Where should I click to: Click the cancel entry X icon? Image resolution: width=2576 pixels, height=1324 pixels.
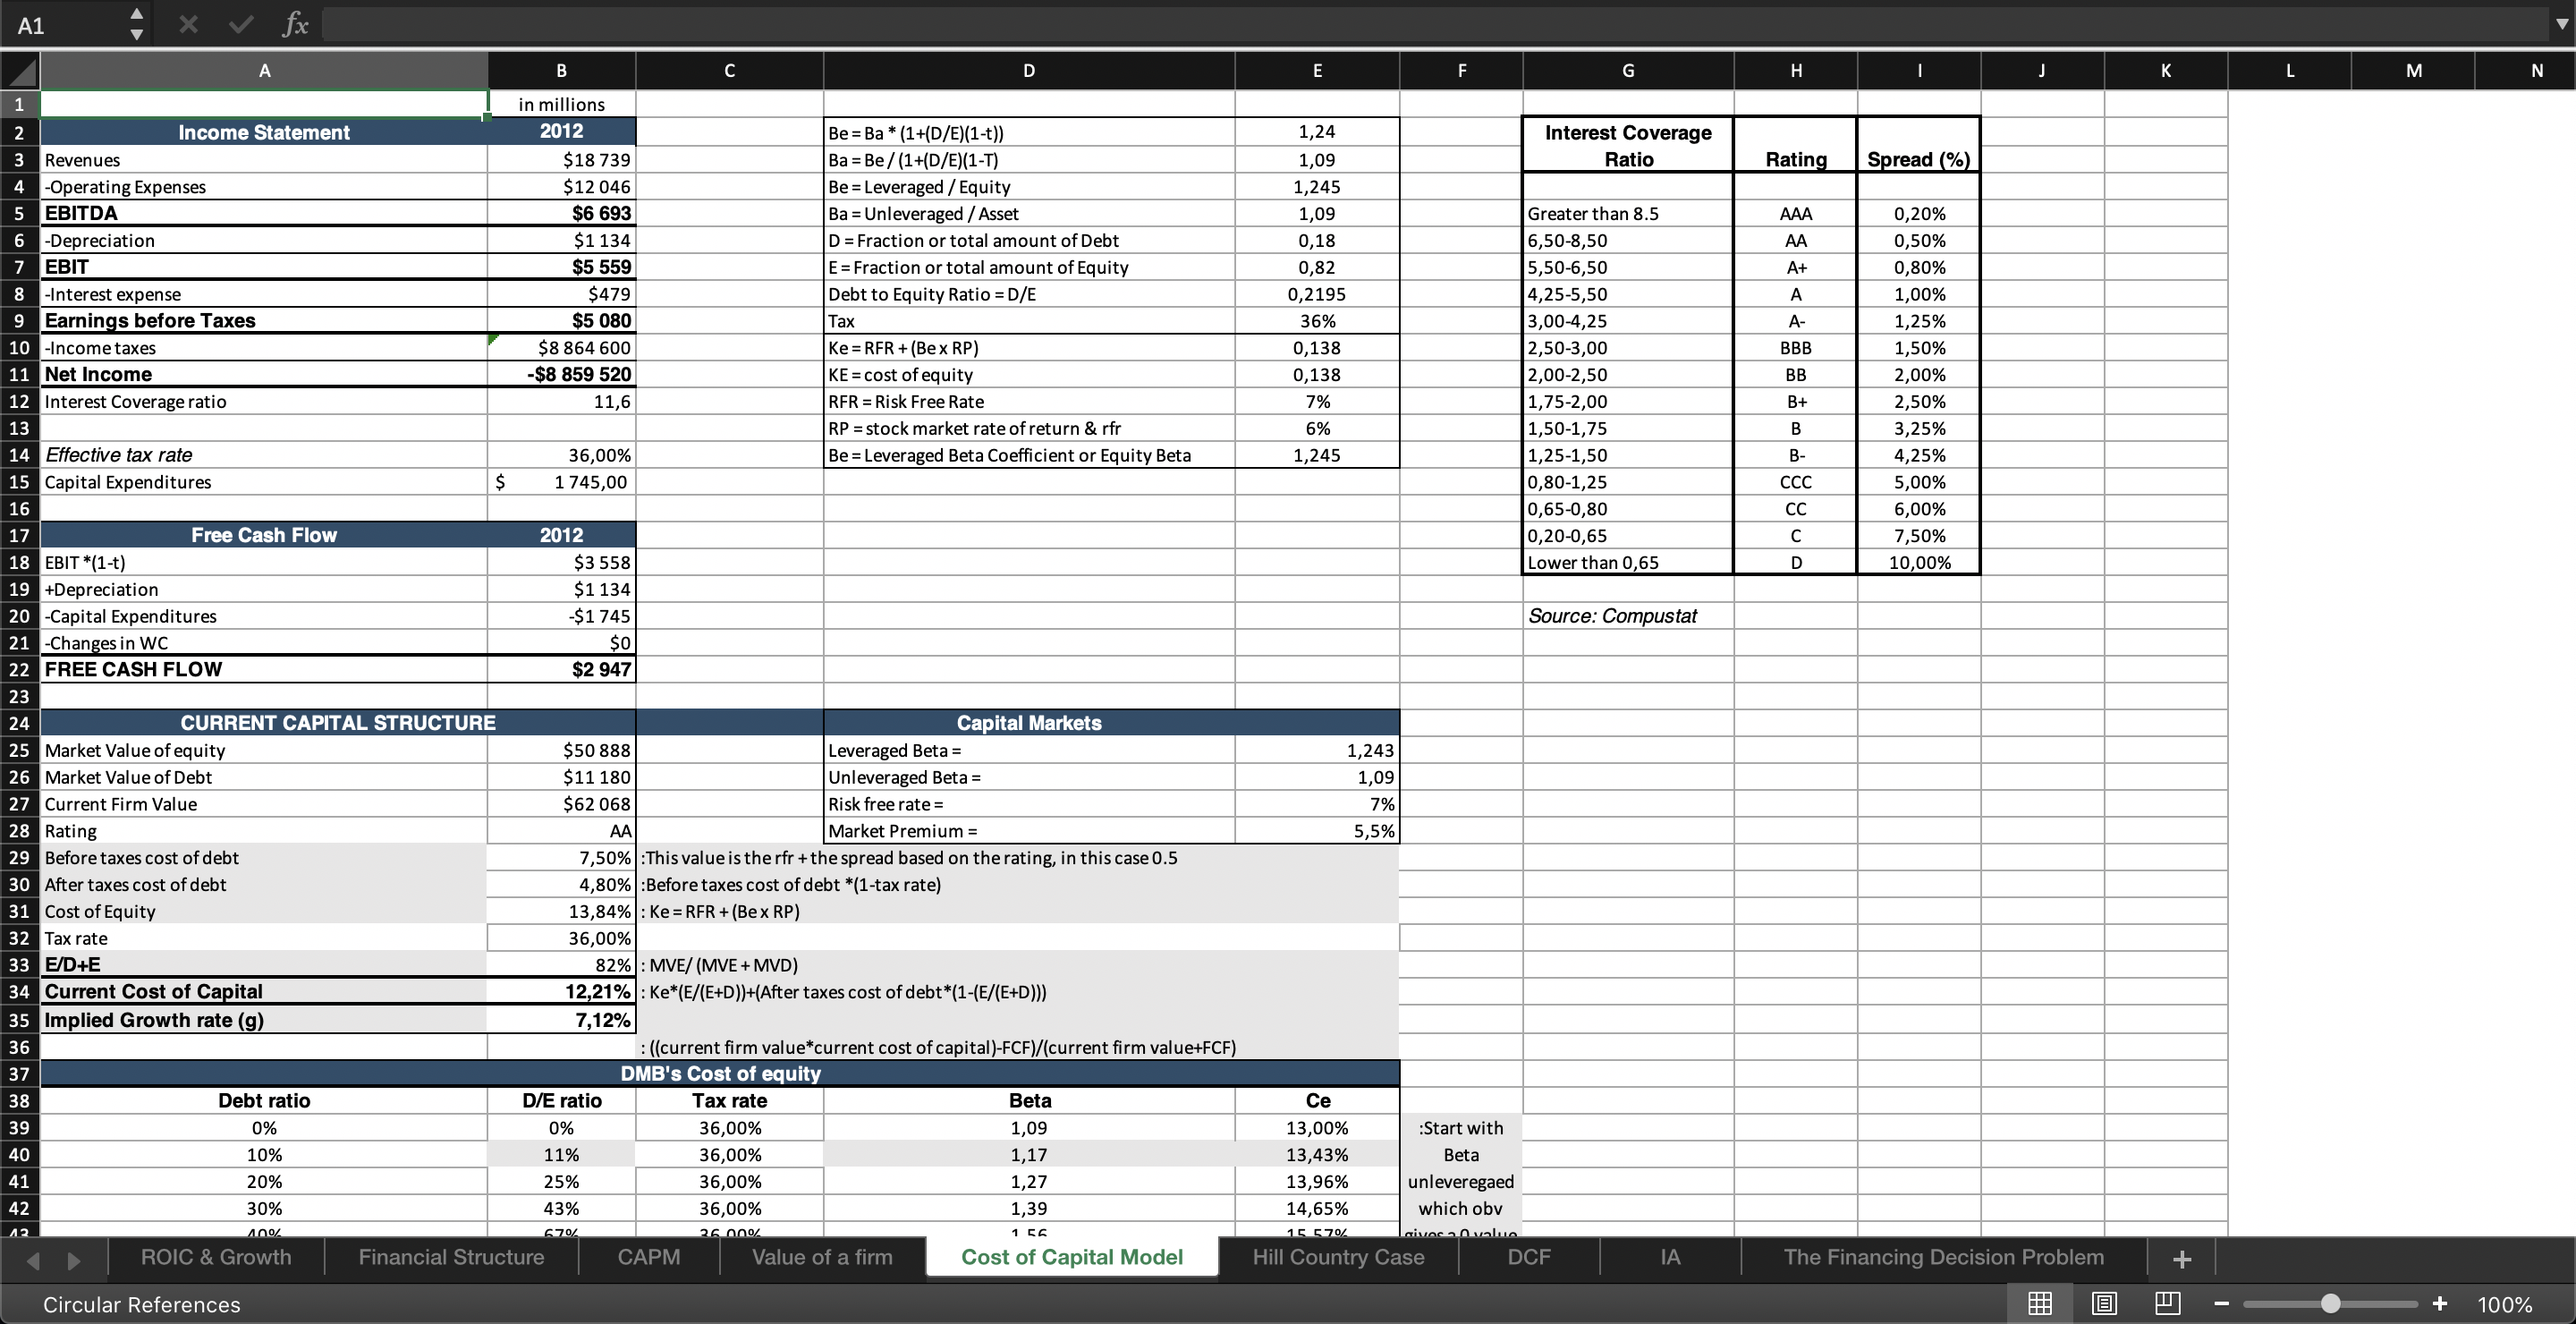(188, 25)
